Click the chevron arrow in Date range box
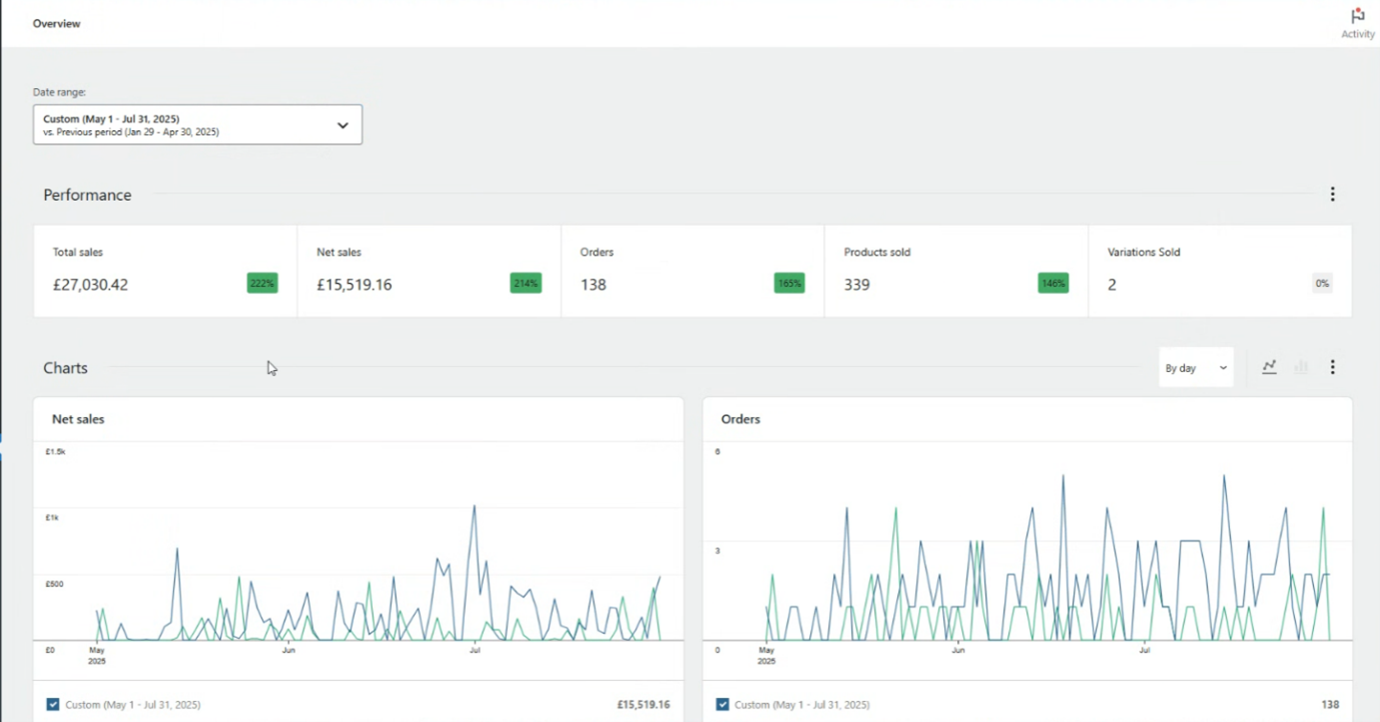 342,125
